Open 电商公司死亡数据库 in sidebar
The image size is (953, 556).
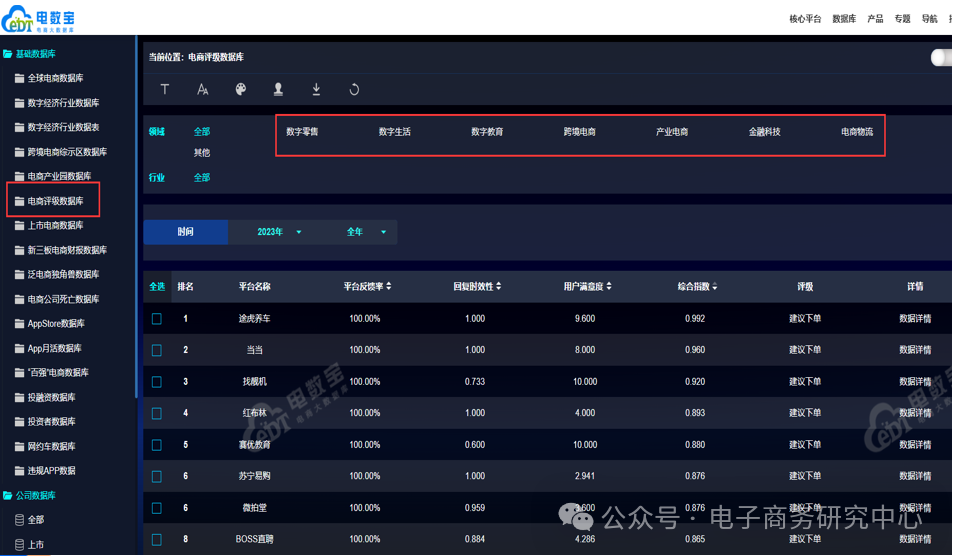click(63, 299)
